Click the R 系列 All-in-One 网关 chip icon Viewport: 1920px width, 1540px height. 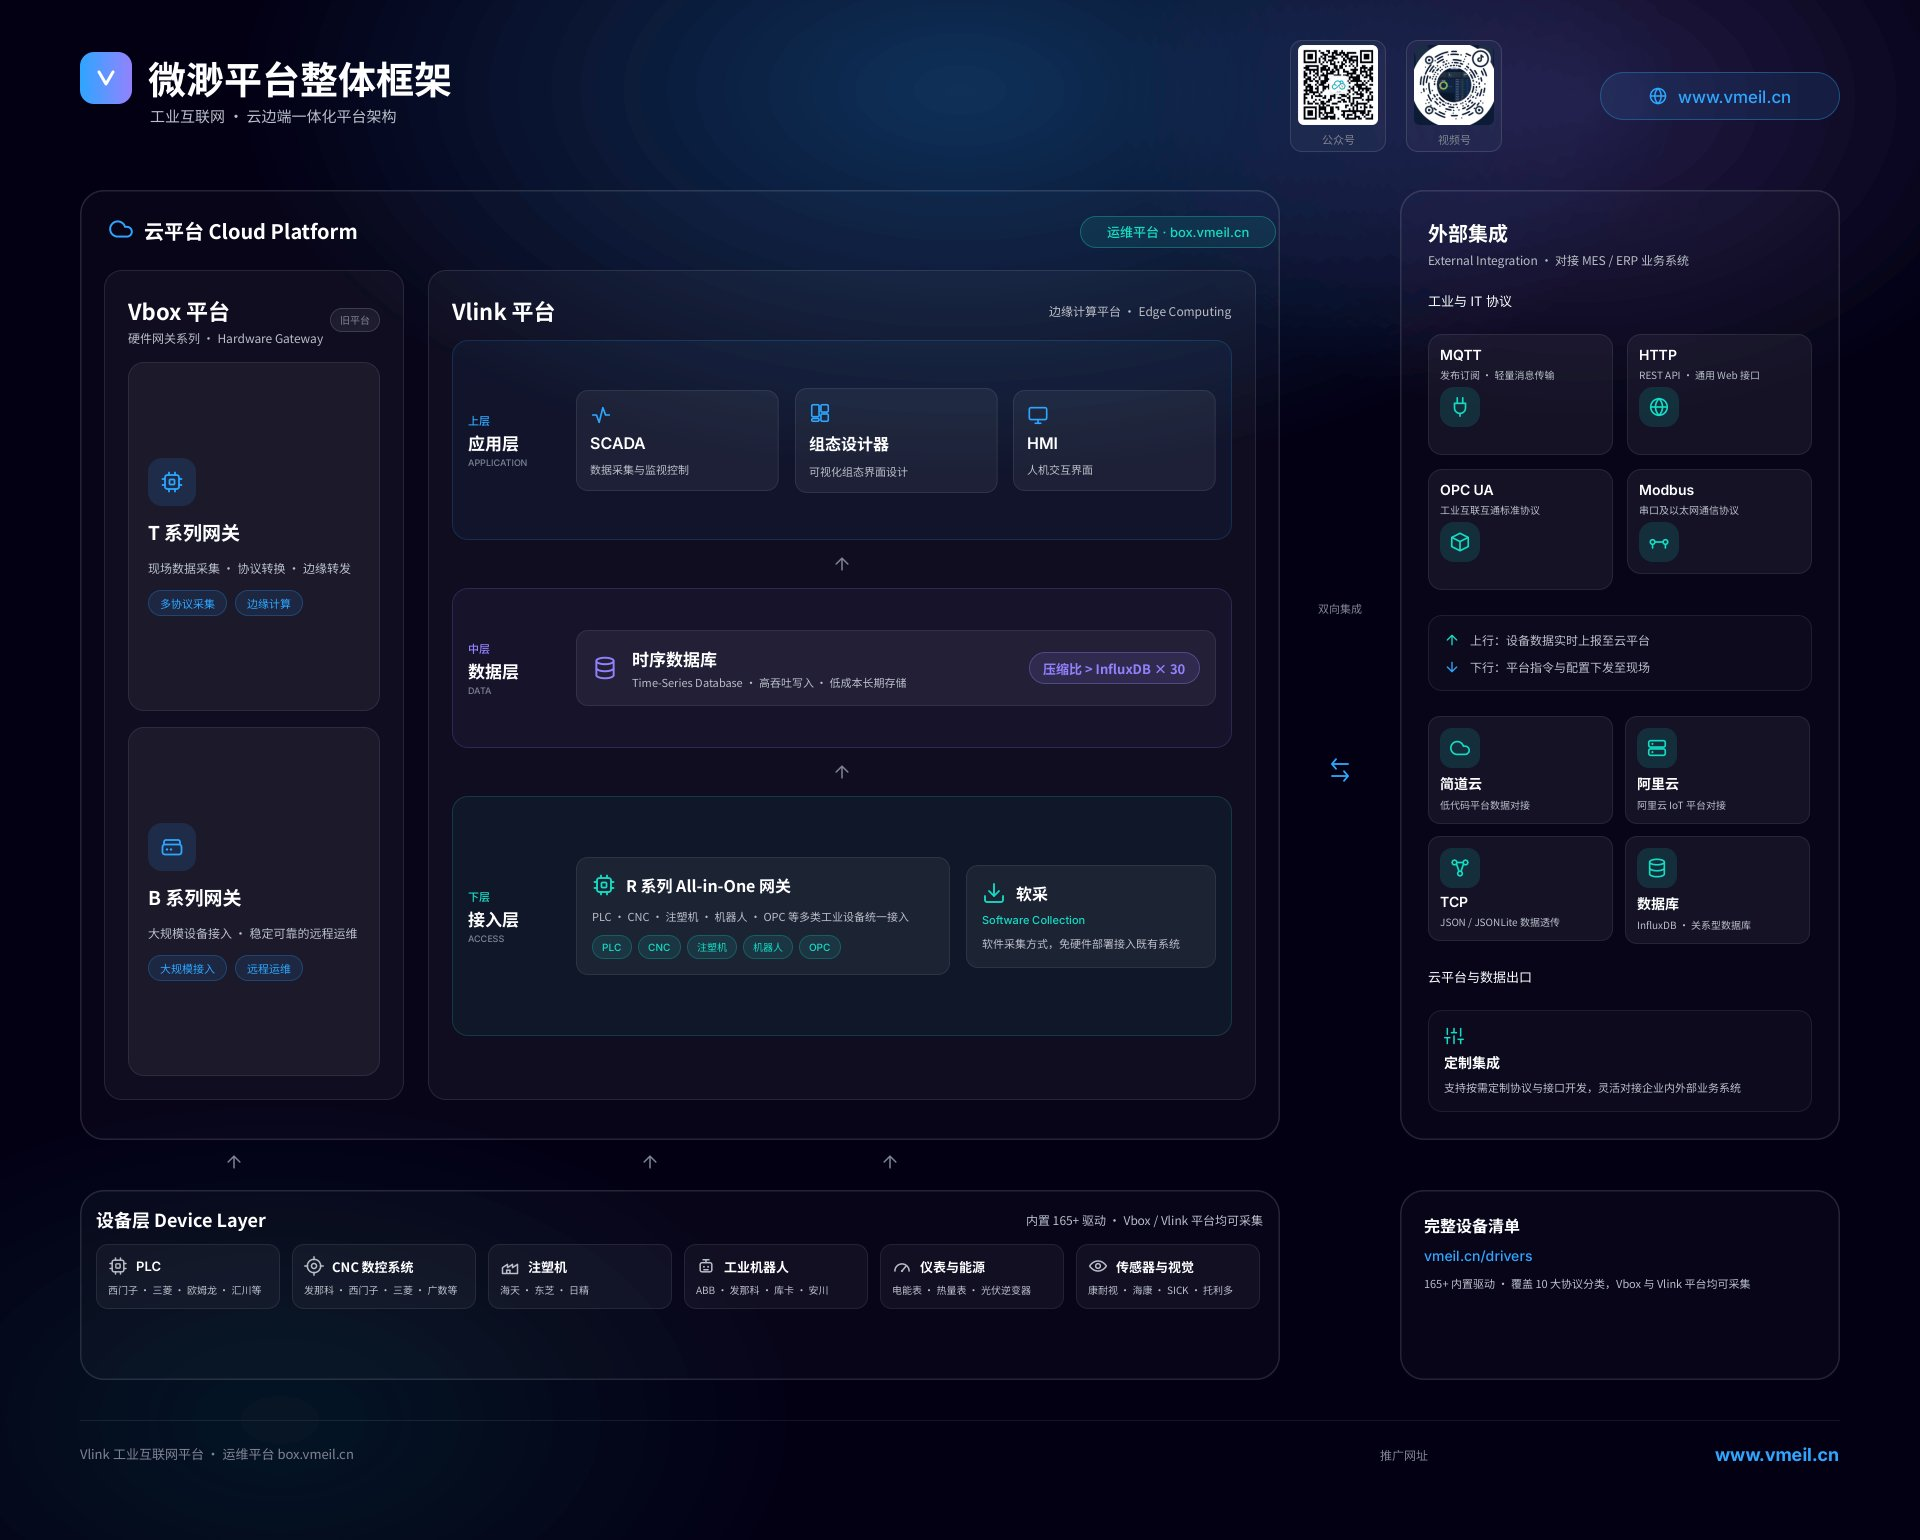tap(604, 885)
